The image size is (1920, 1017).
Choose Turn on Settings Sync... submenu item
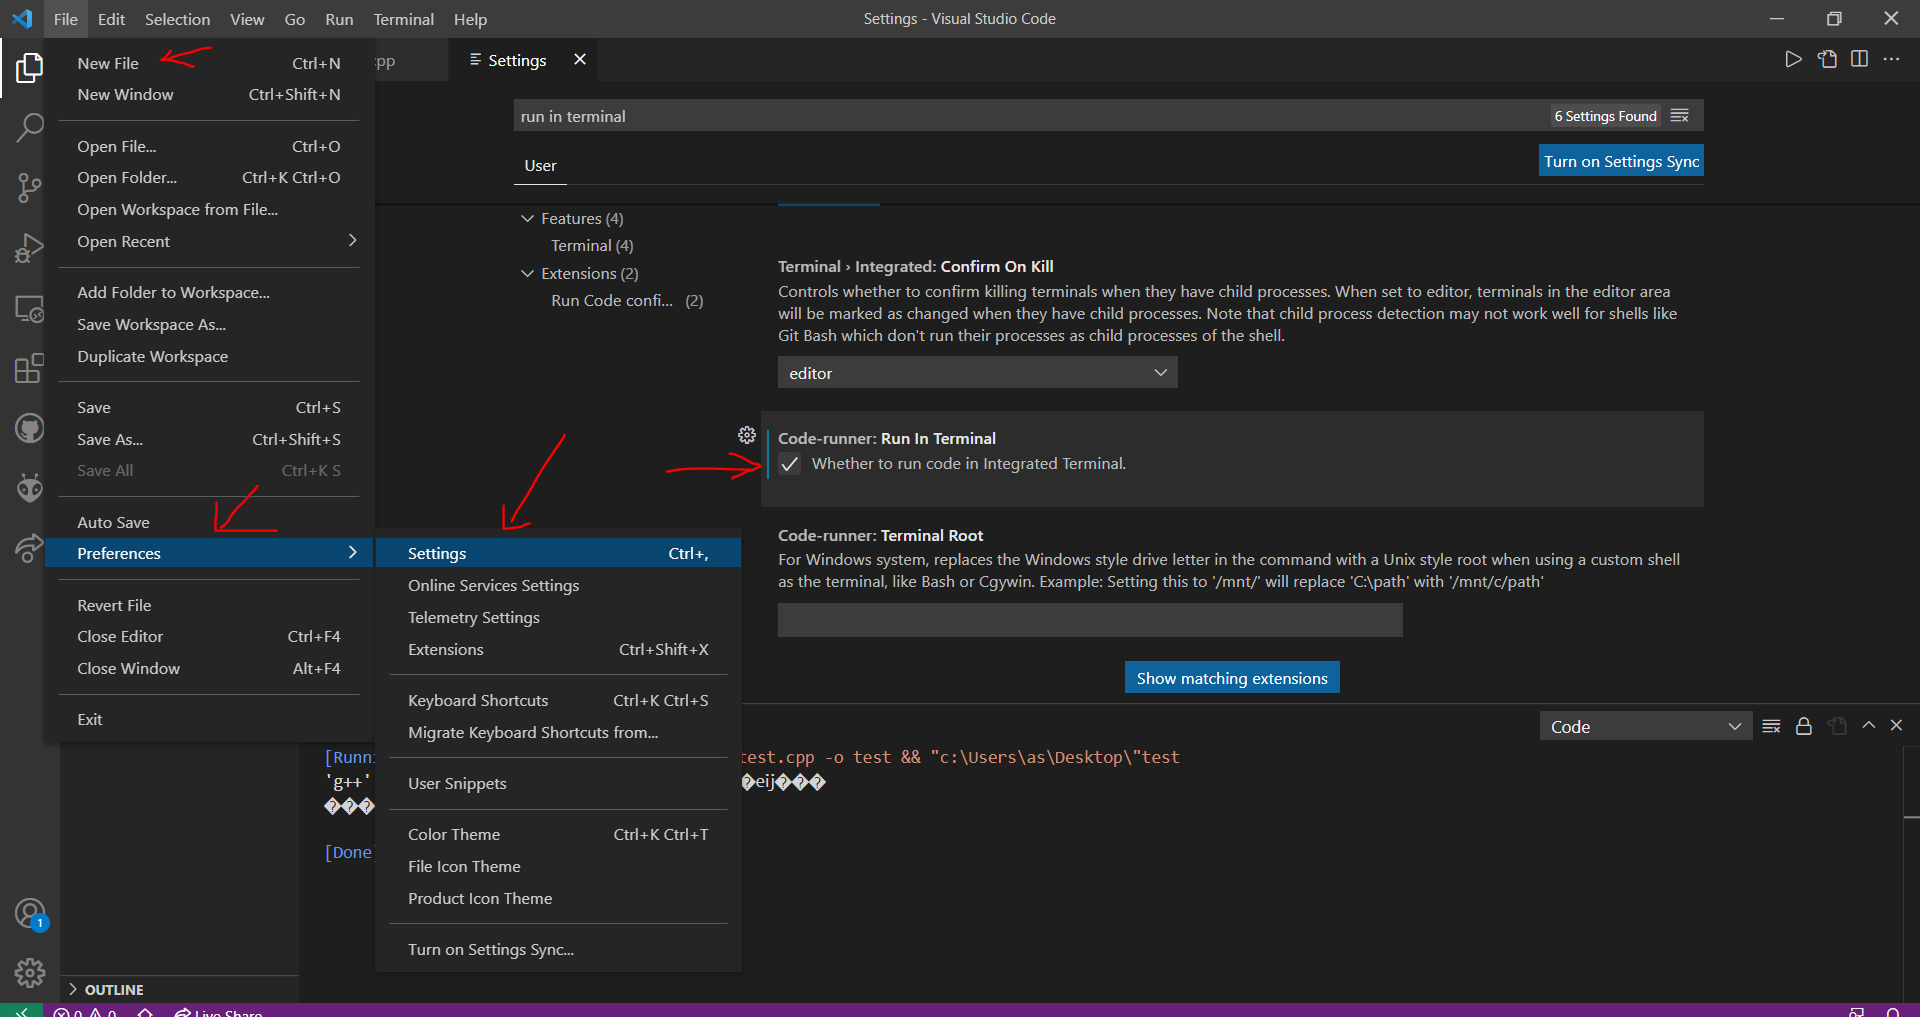(558, 949)
